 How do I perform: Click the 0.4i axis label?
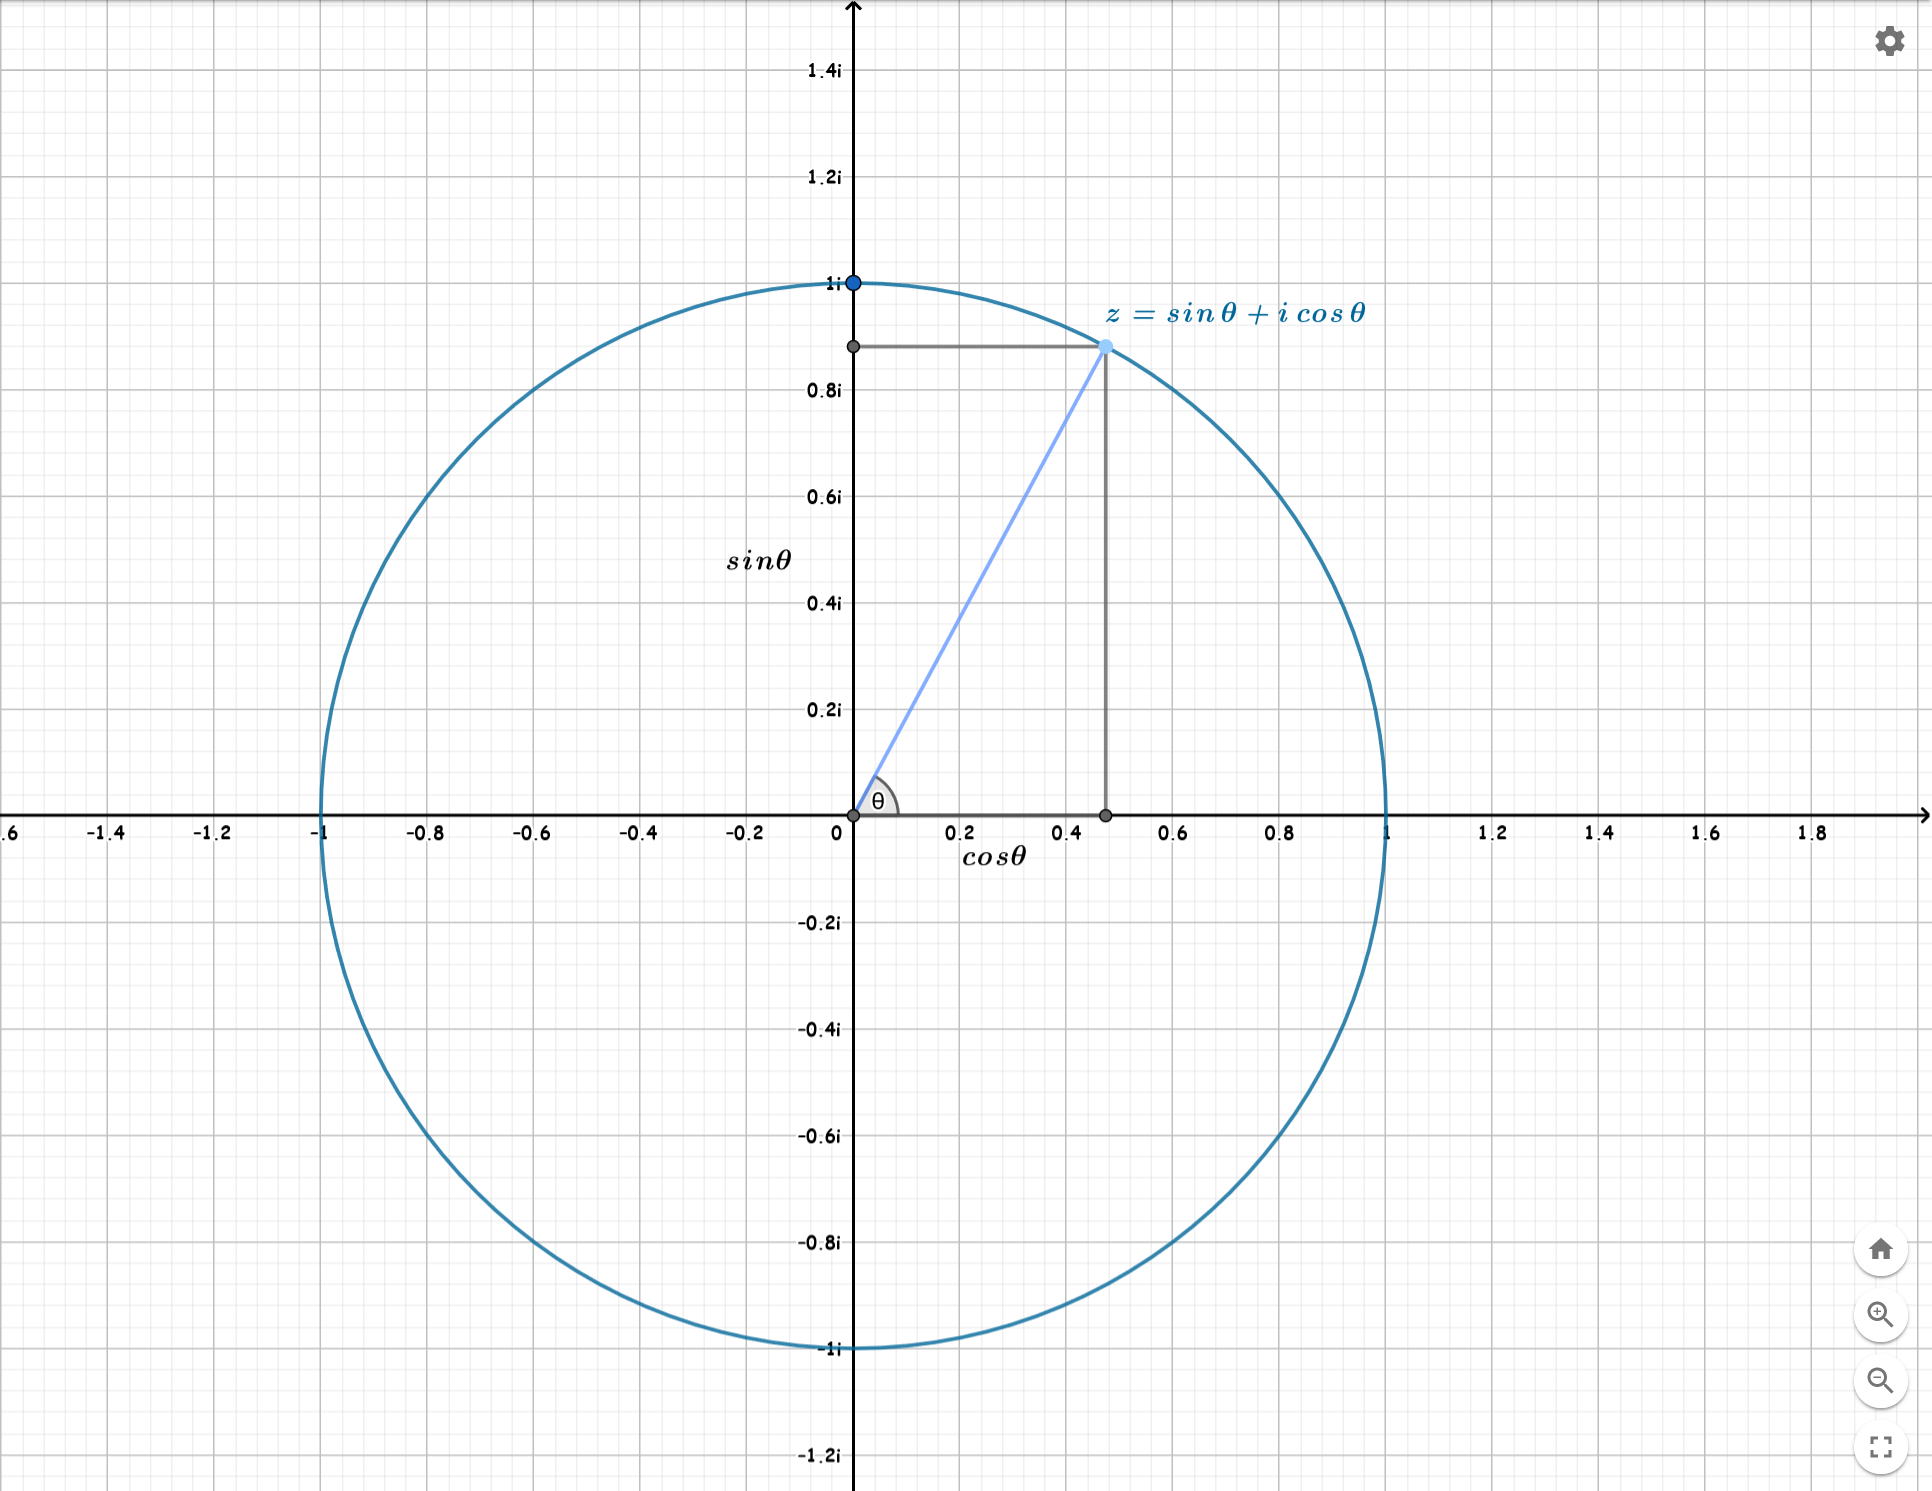[825, 603]
